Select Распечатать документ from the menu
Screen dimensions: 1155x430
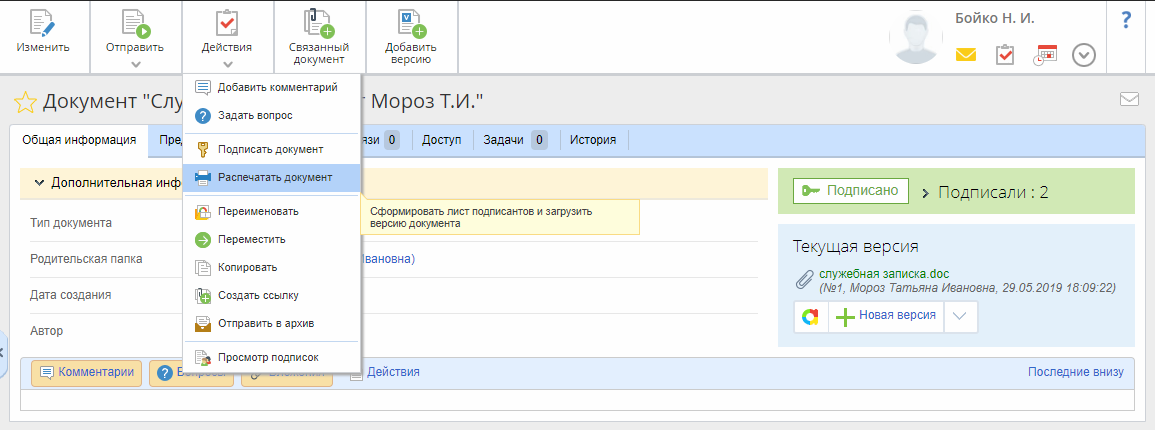[x=274, y=177]
